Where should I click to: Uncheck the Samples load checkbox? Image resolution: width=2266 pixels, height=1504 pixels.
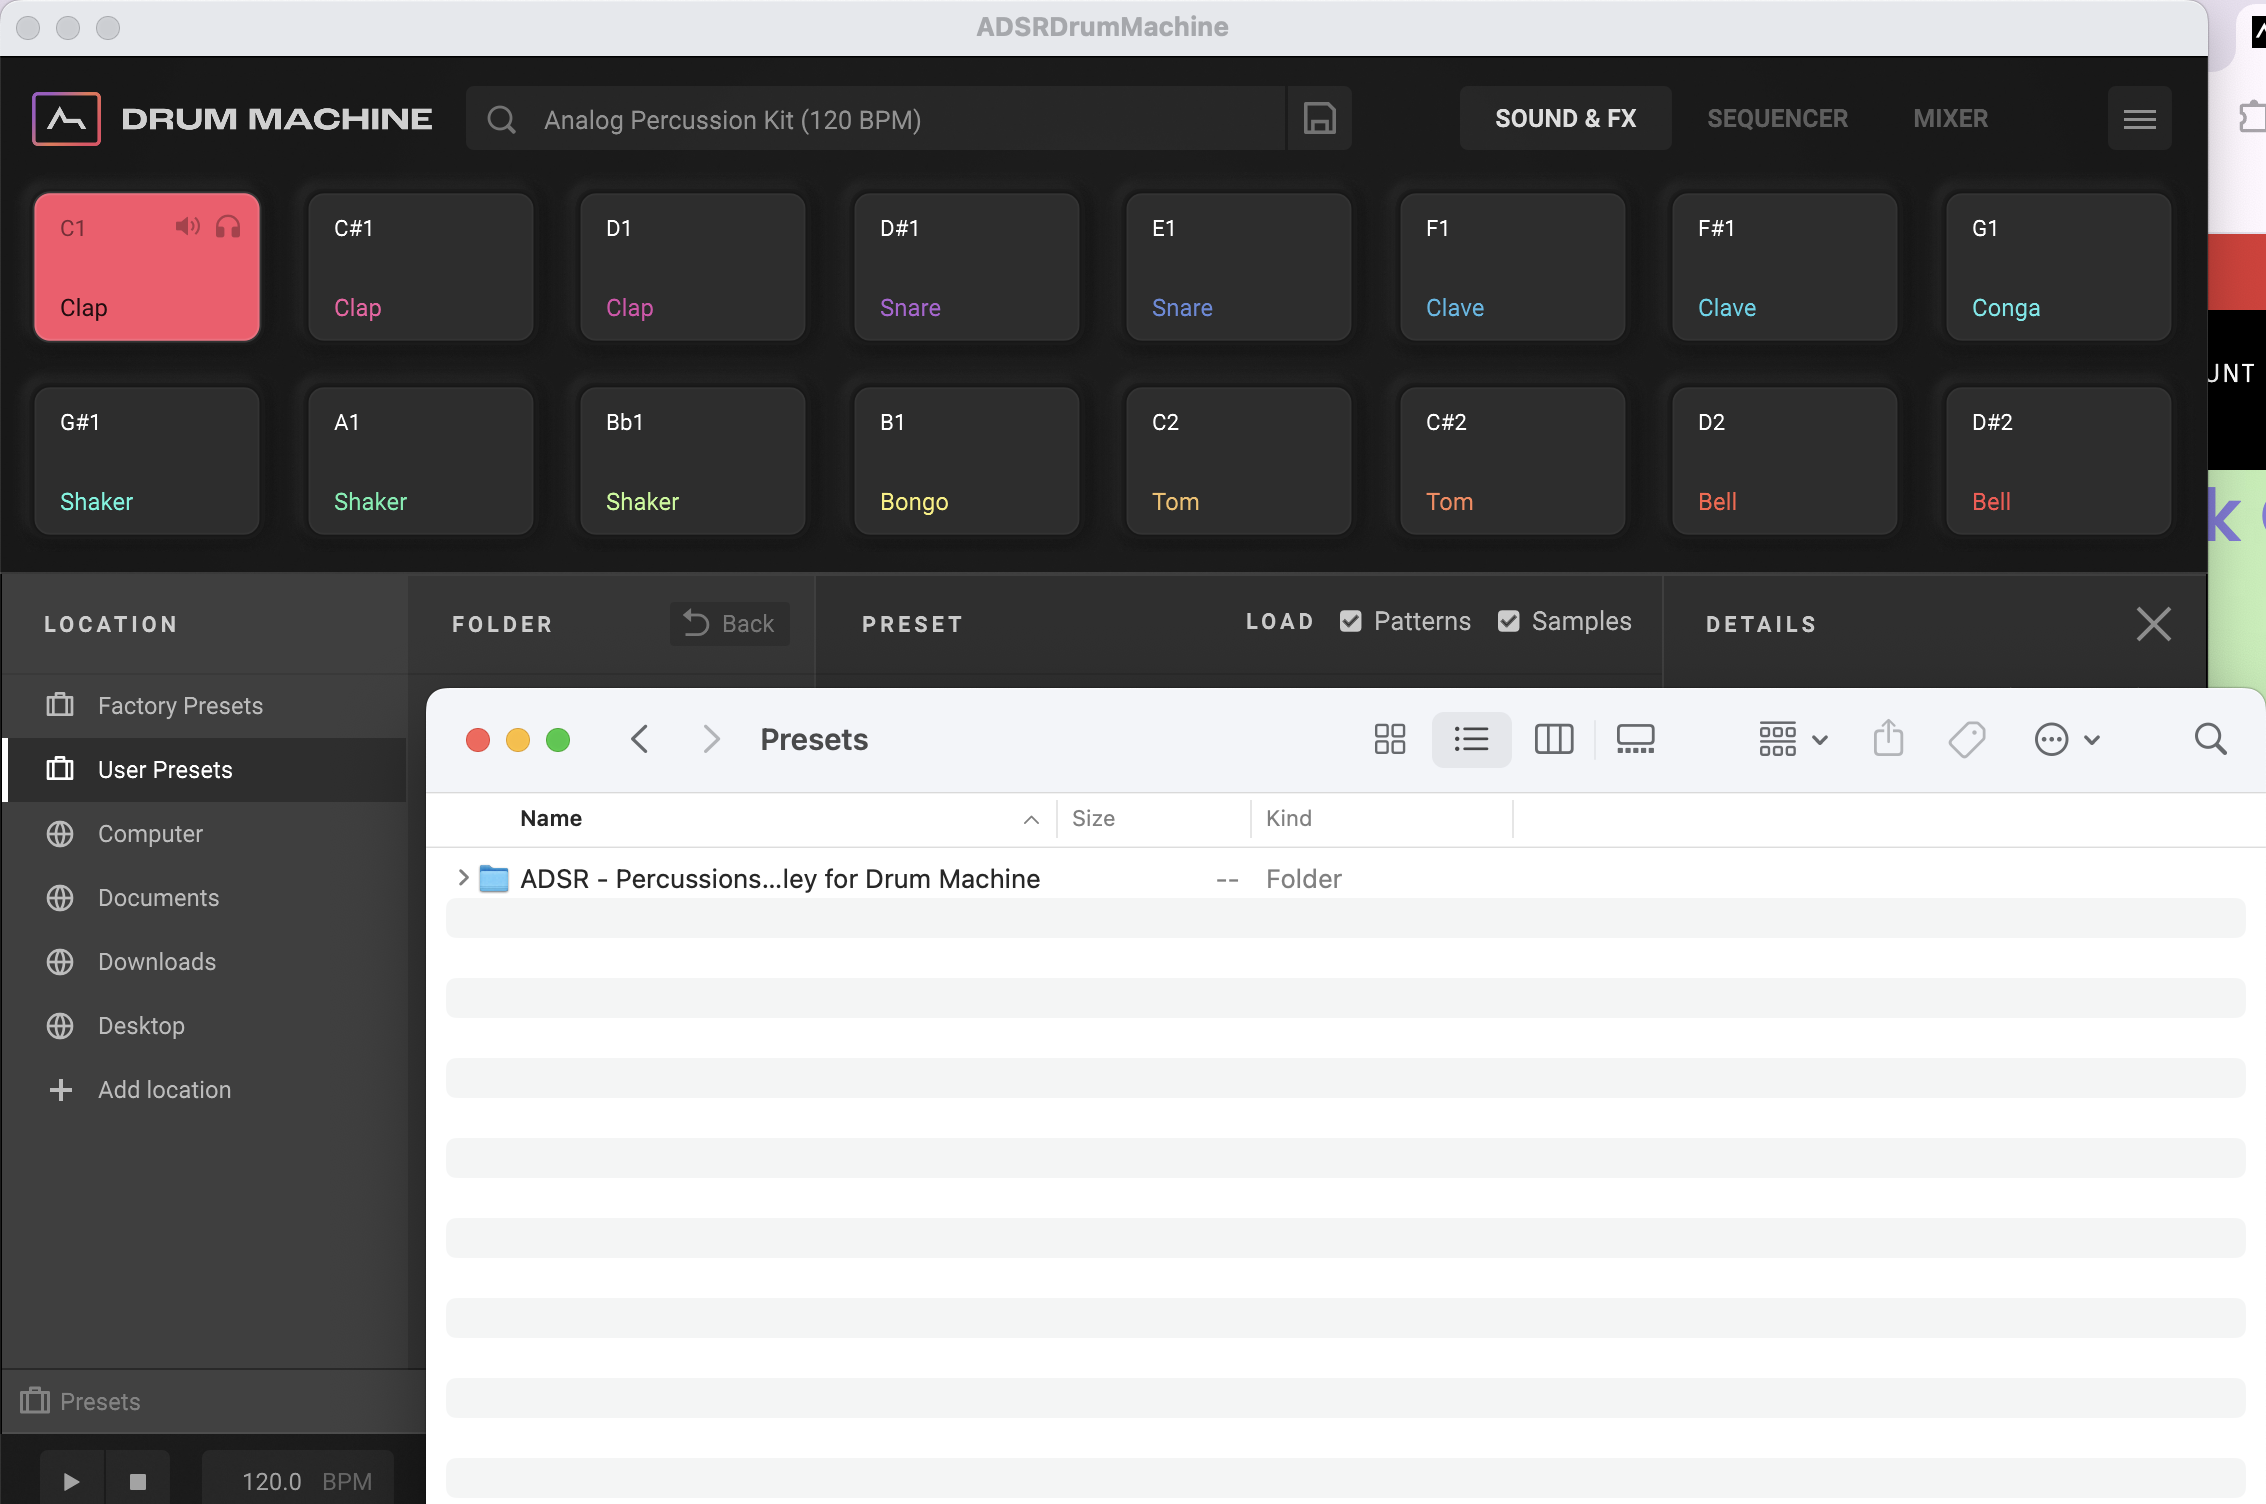[x=1508, y=622]
